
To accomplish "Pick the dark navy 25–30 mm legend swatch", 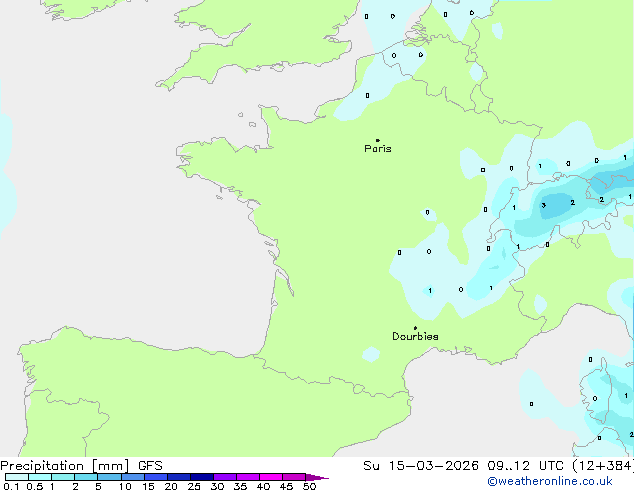I will point(202,477).
